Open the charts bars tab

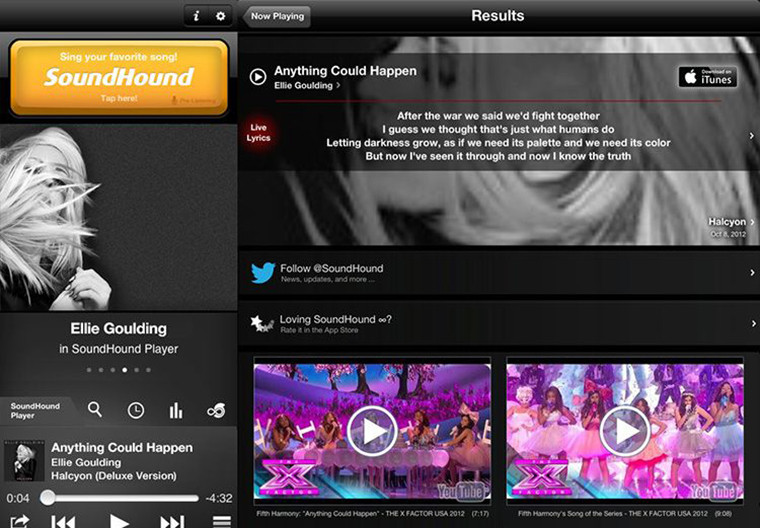pos(176,411)
